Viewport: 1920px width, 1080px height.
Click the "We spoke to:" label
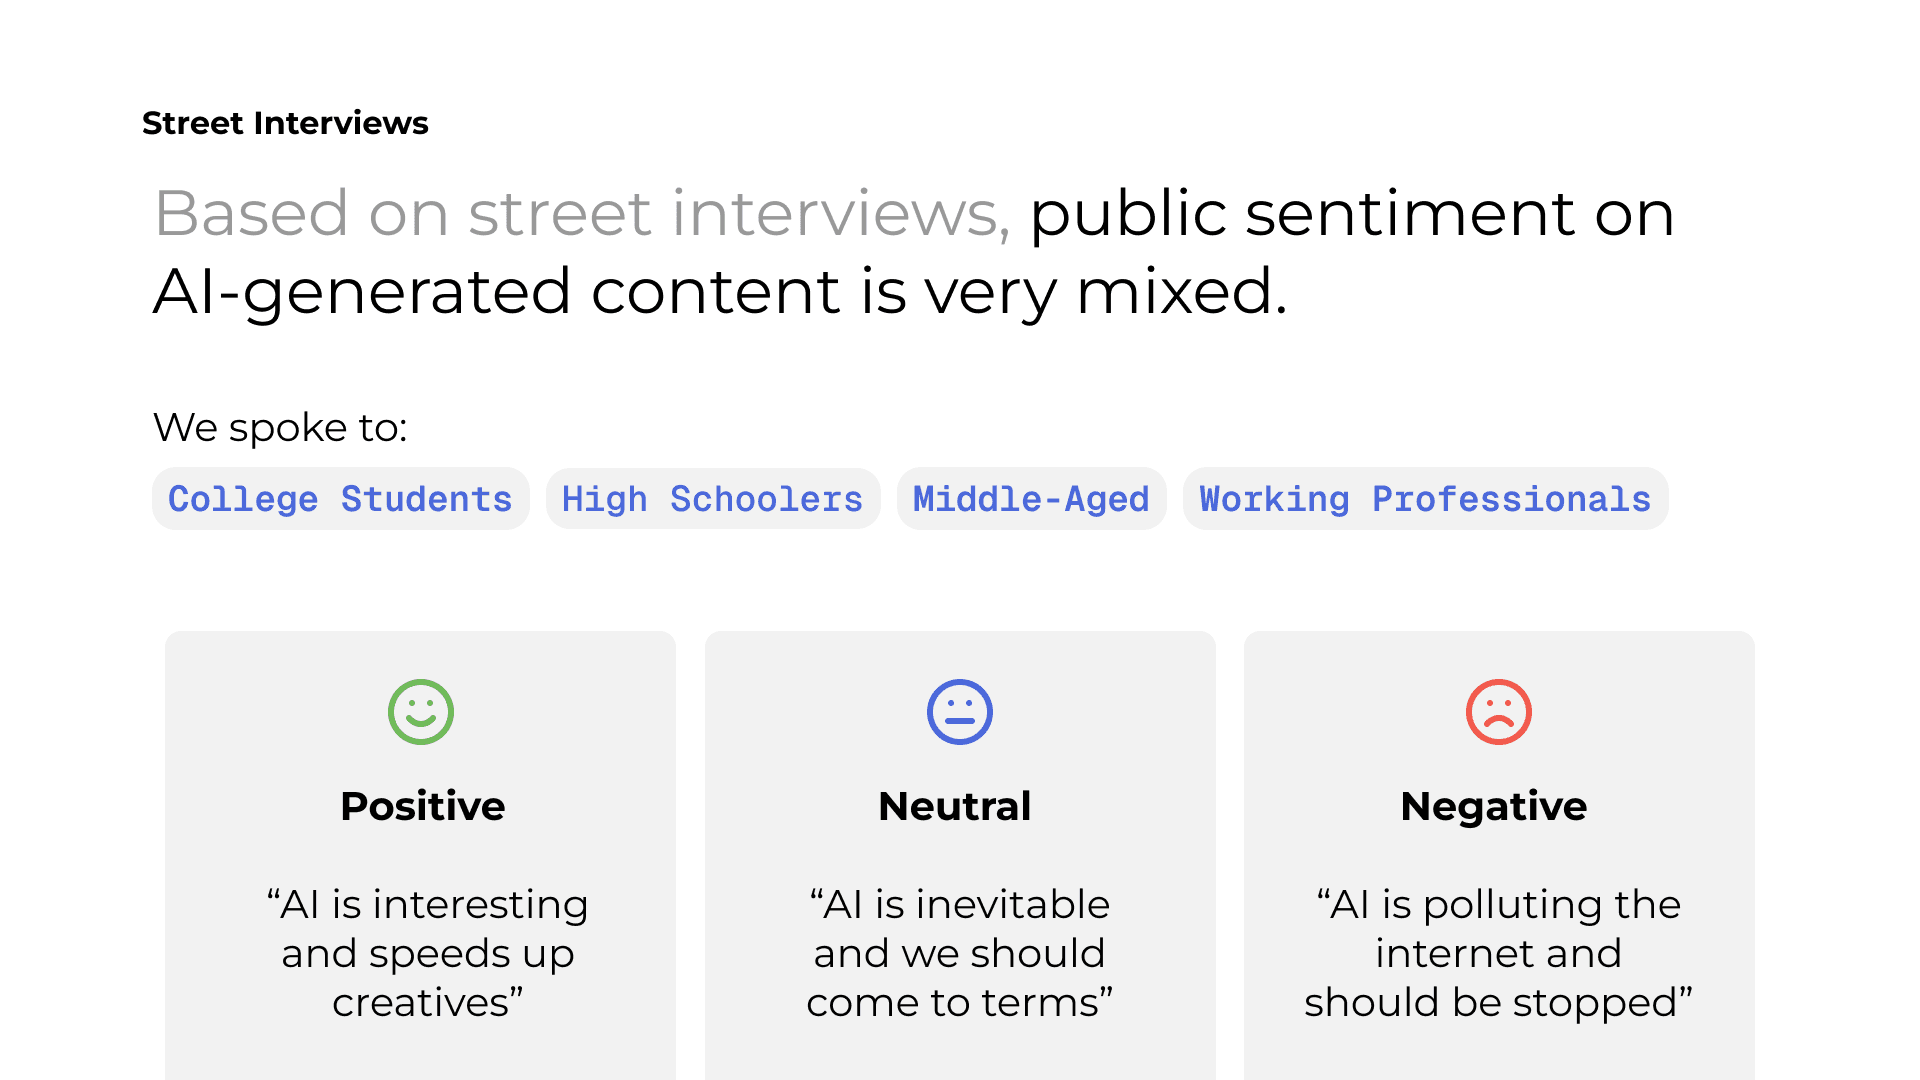coord(280,427)
